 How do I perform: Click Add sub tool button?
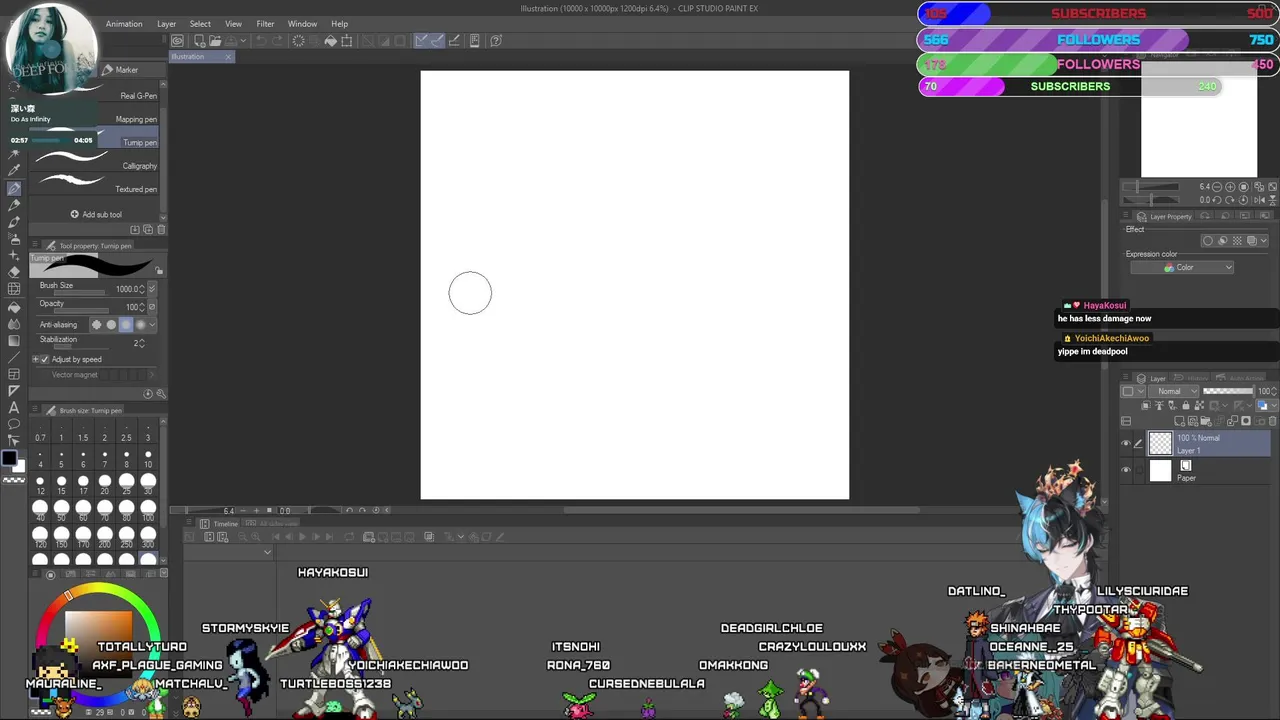pos(96,214)
